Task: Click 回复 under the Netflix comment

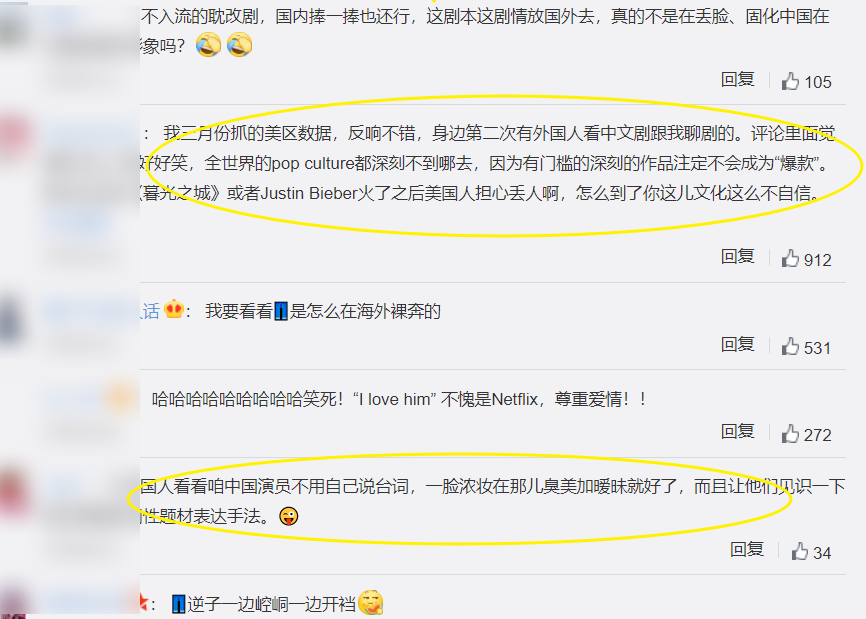Action: 737,432
